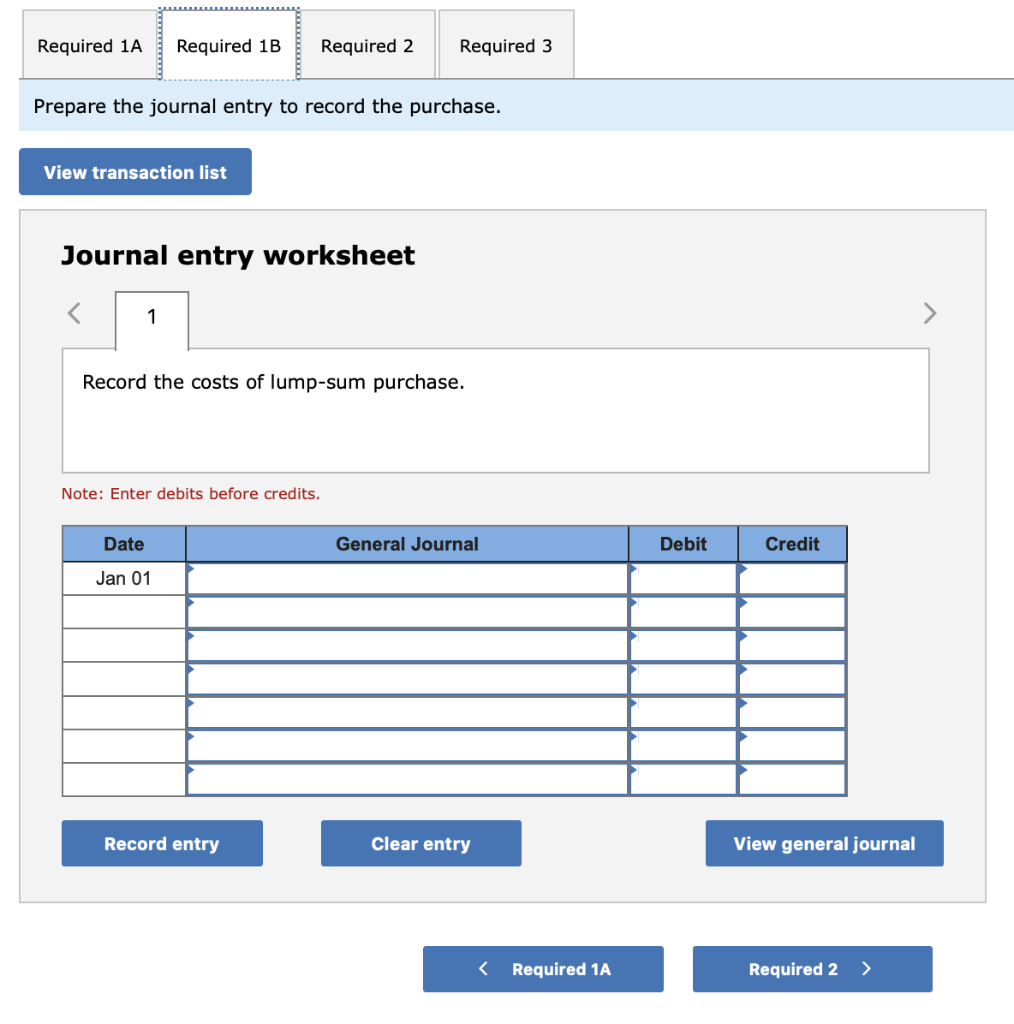Viewport: 1014px width, 1024px height.
Task: Click the View transaction list button
Action: click(135, 172)
